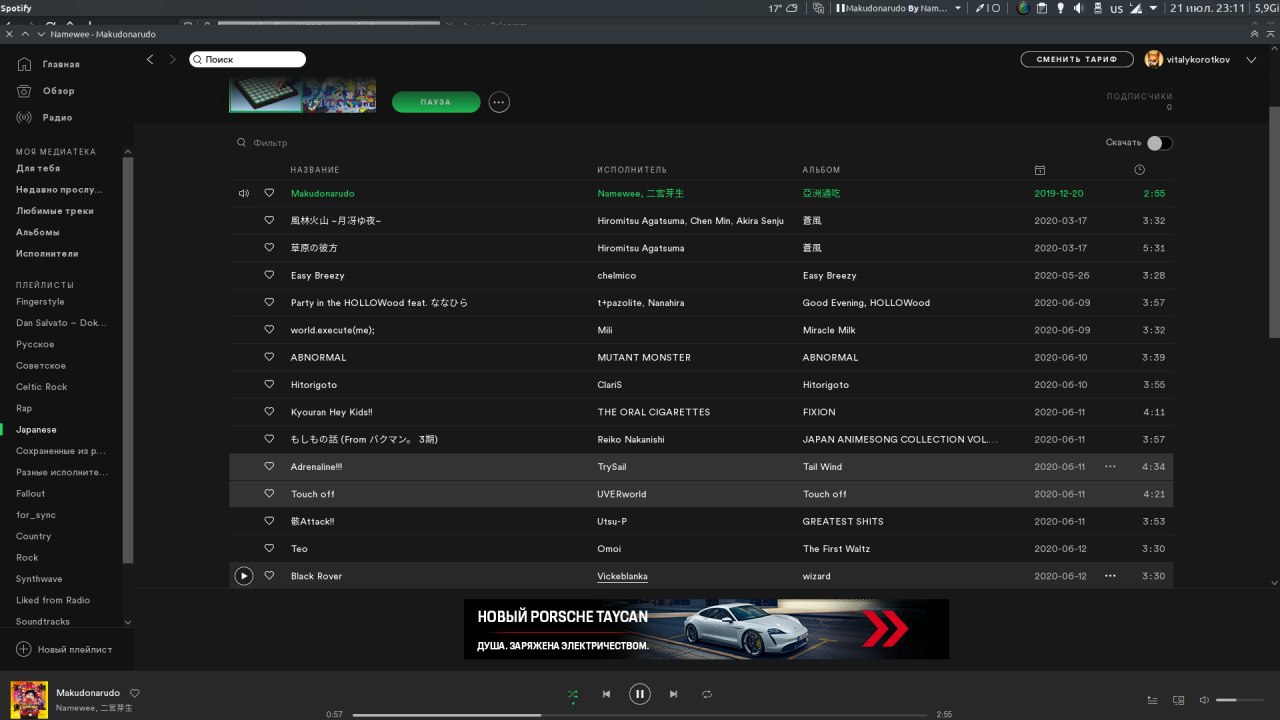Open the Vickeblanka artist link

pos(622,576)
